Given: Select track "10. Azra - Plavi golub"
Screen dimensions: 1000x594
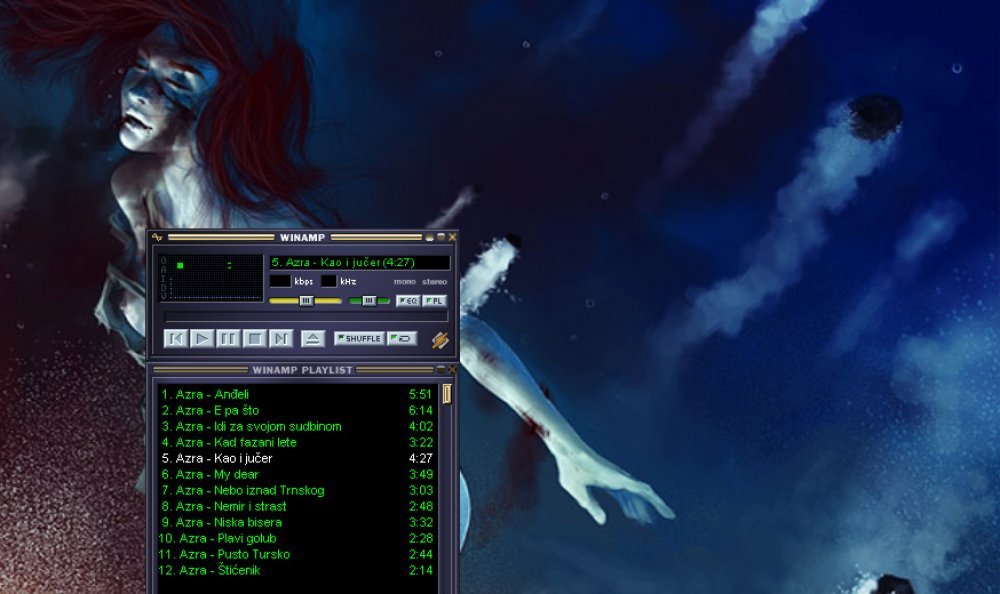Looking at the screenshot, I should click(x=297, y=538).
